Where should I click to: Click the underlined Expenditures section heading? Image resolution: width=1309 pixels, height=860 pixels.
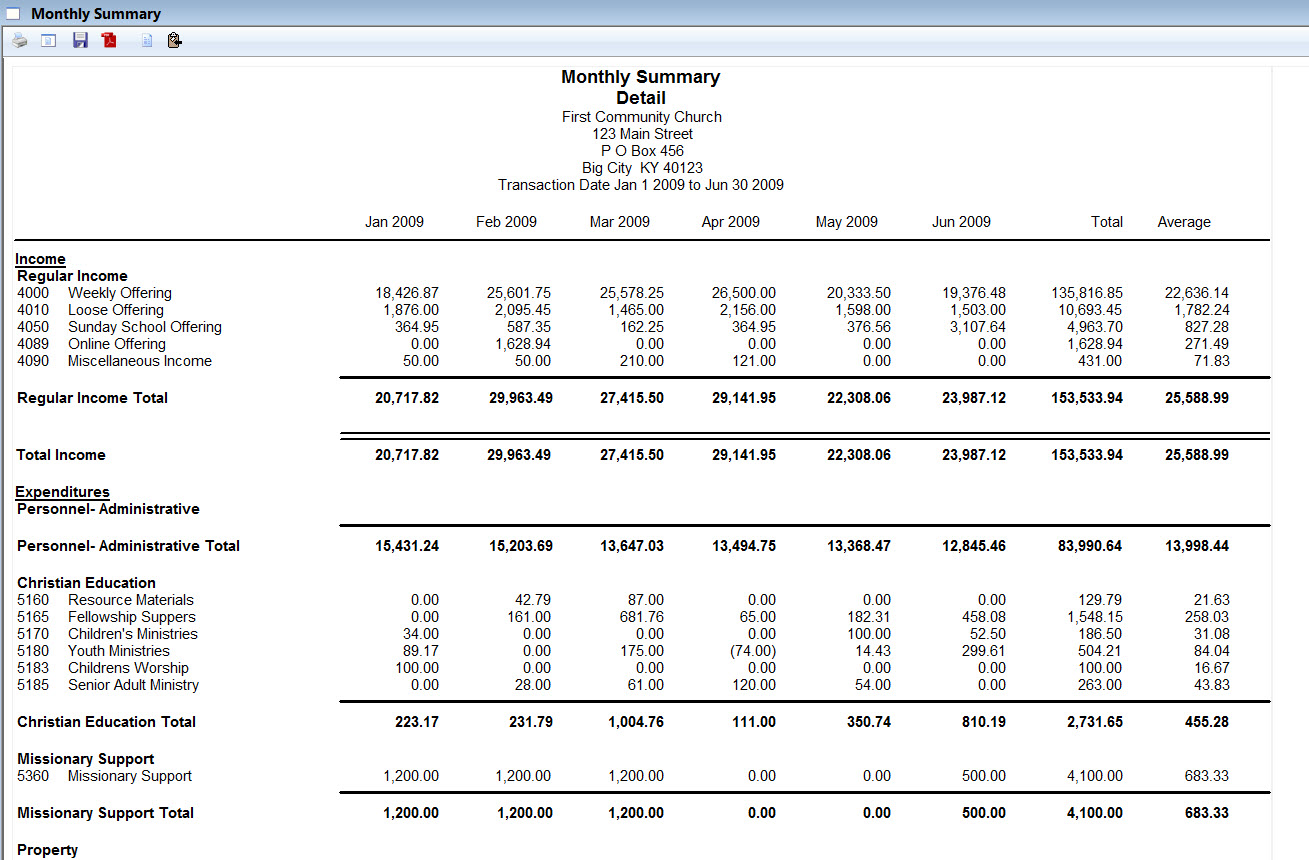click(63, 492)
